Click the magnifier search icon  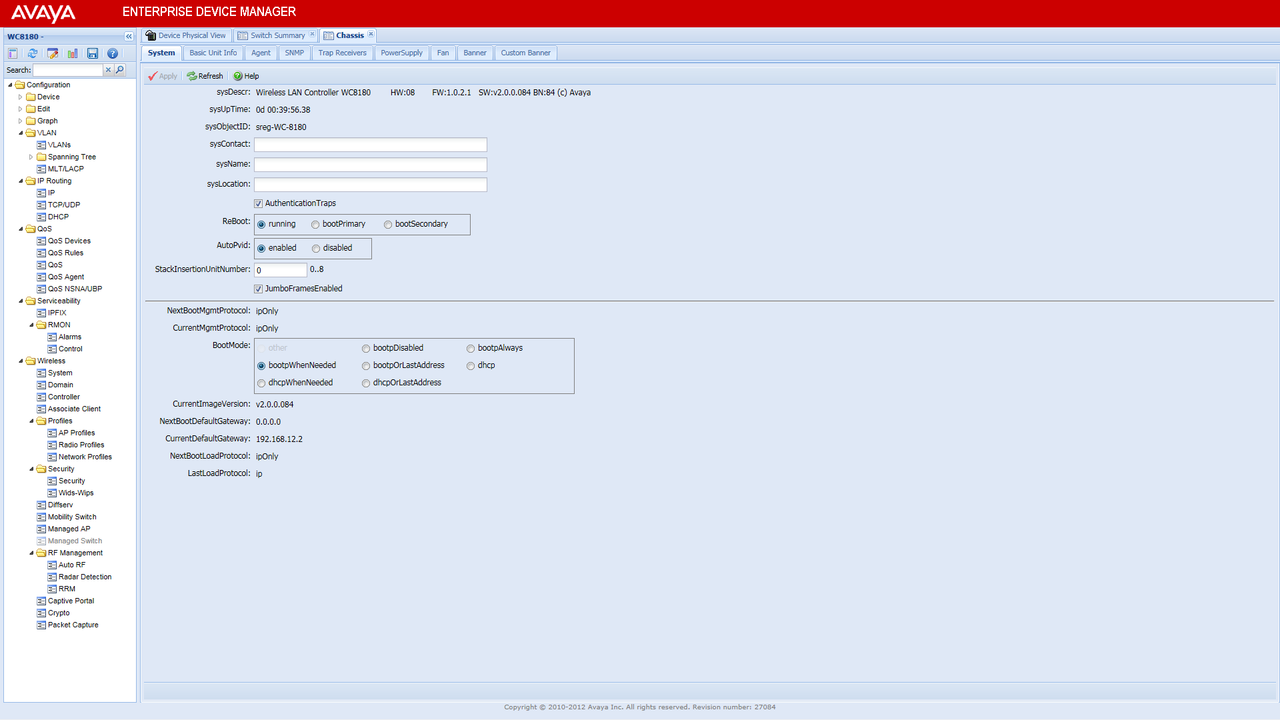click(x=120, y=70)
